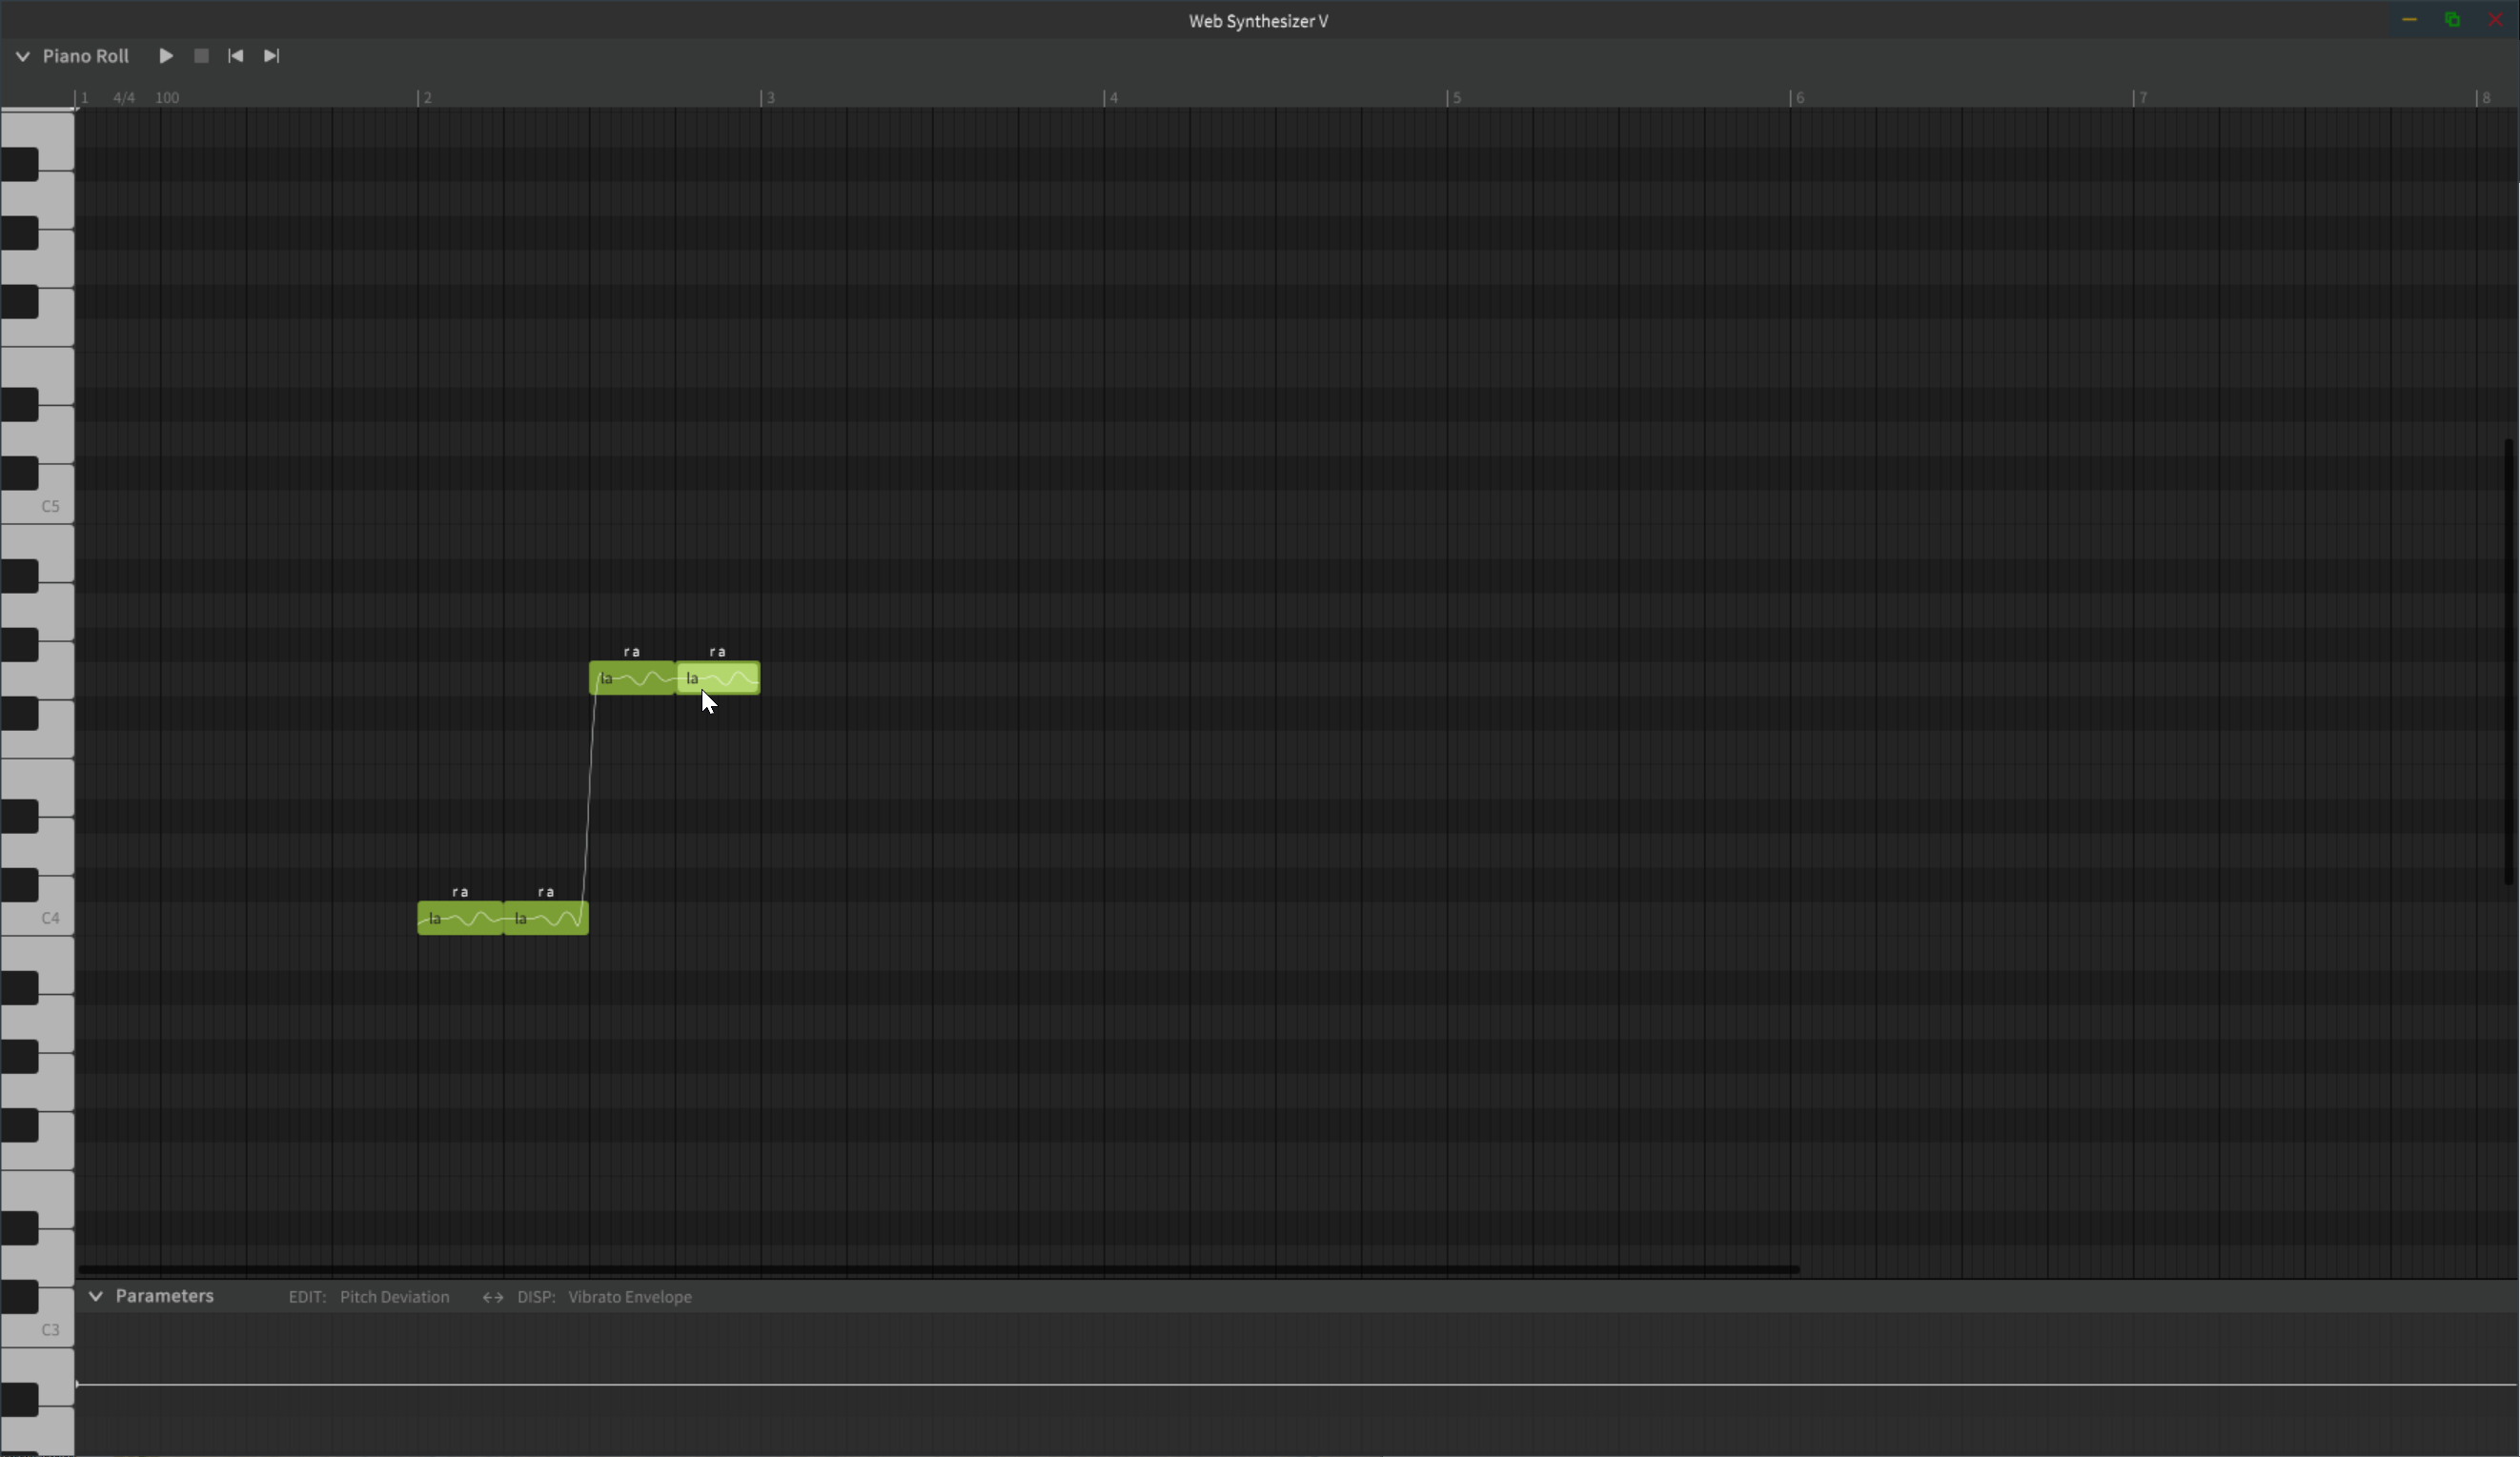Swap the EDIT and DISP parameters with the arrow icon
This screenshot has height=1457, width=2520.
point(492,1297)
